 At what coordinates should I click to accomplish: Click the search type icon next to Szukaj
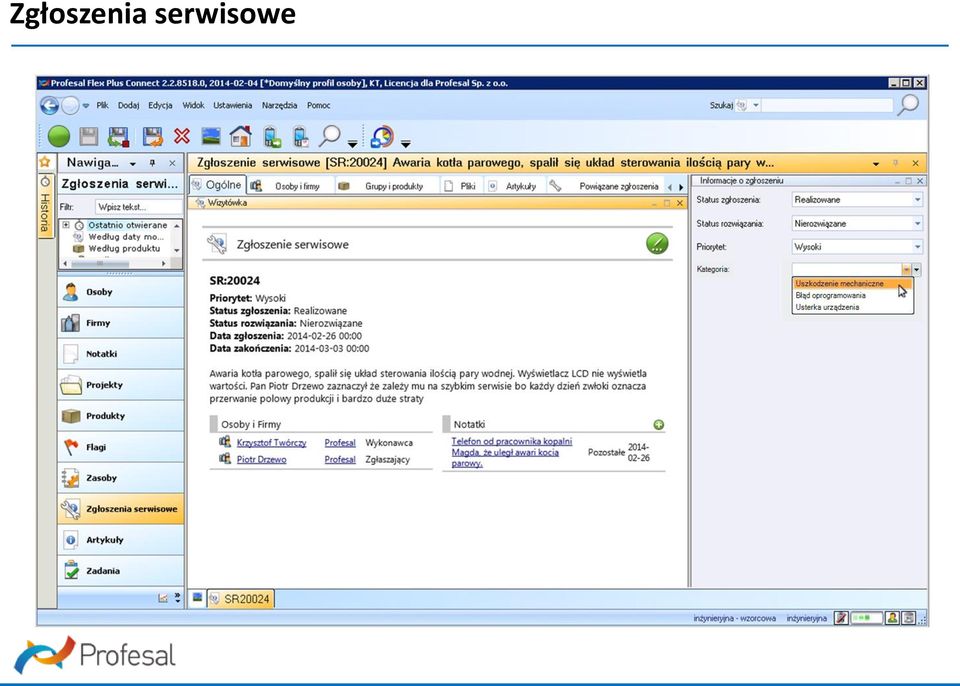tap(742, 105)
